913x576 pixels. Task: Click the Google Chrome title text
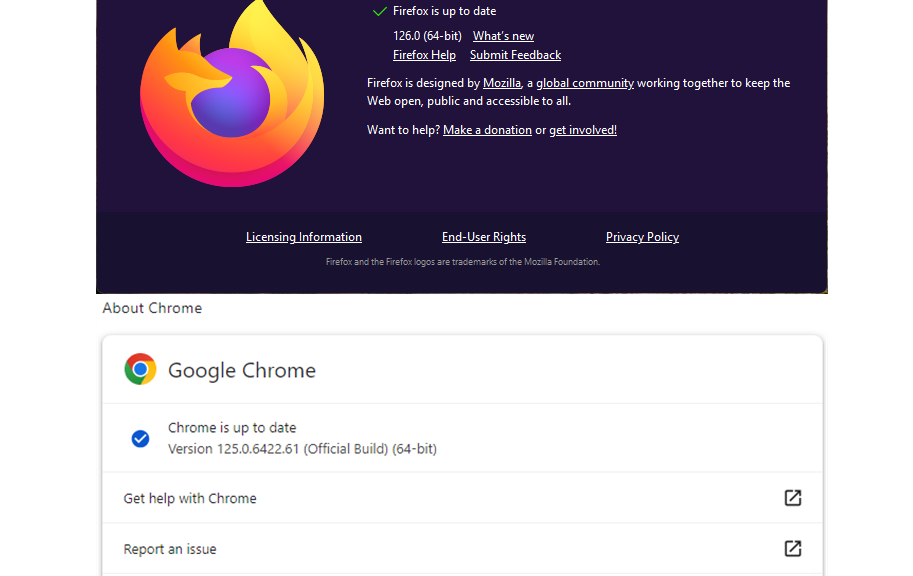click(242, 370)
